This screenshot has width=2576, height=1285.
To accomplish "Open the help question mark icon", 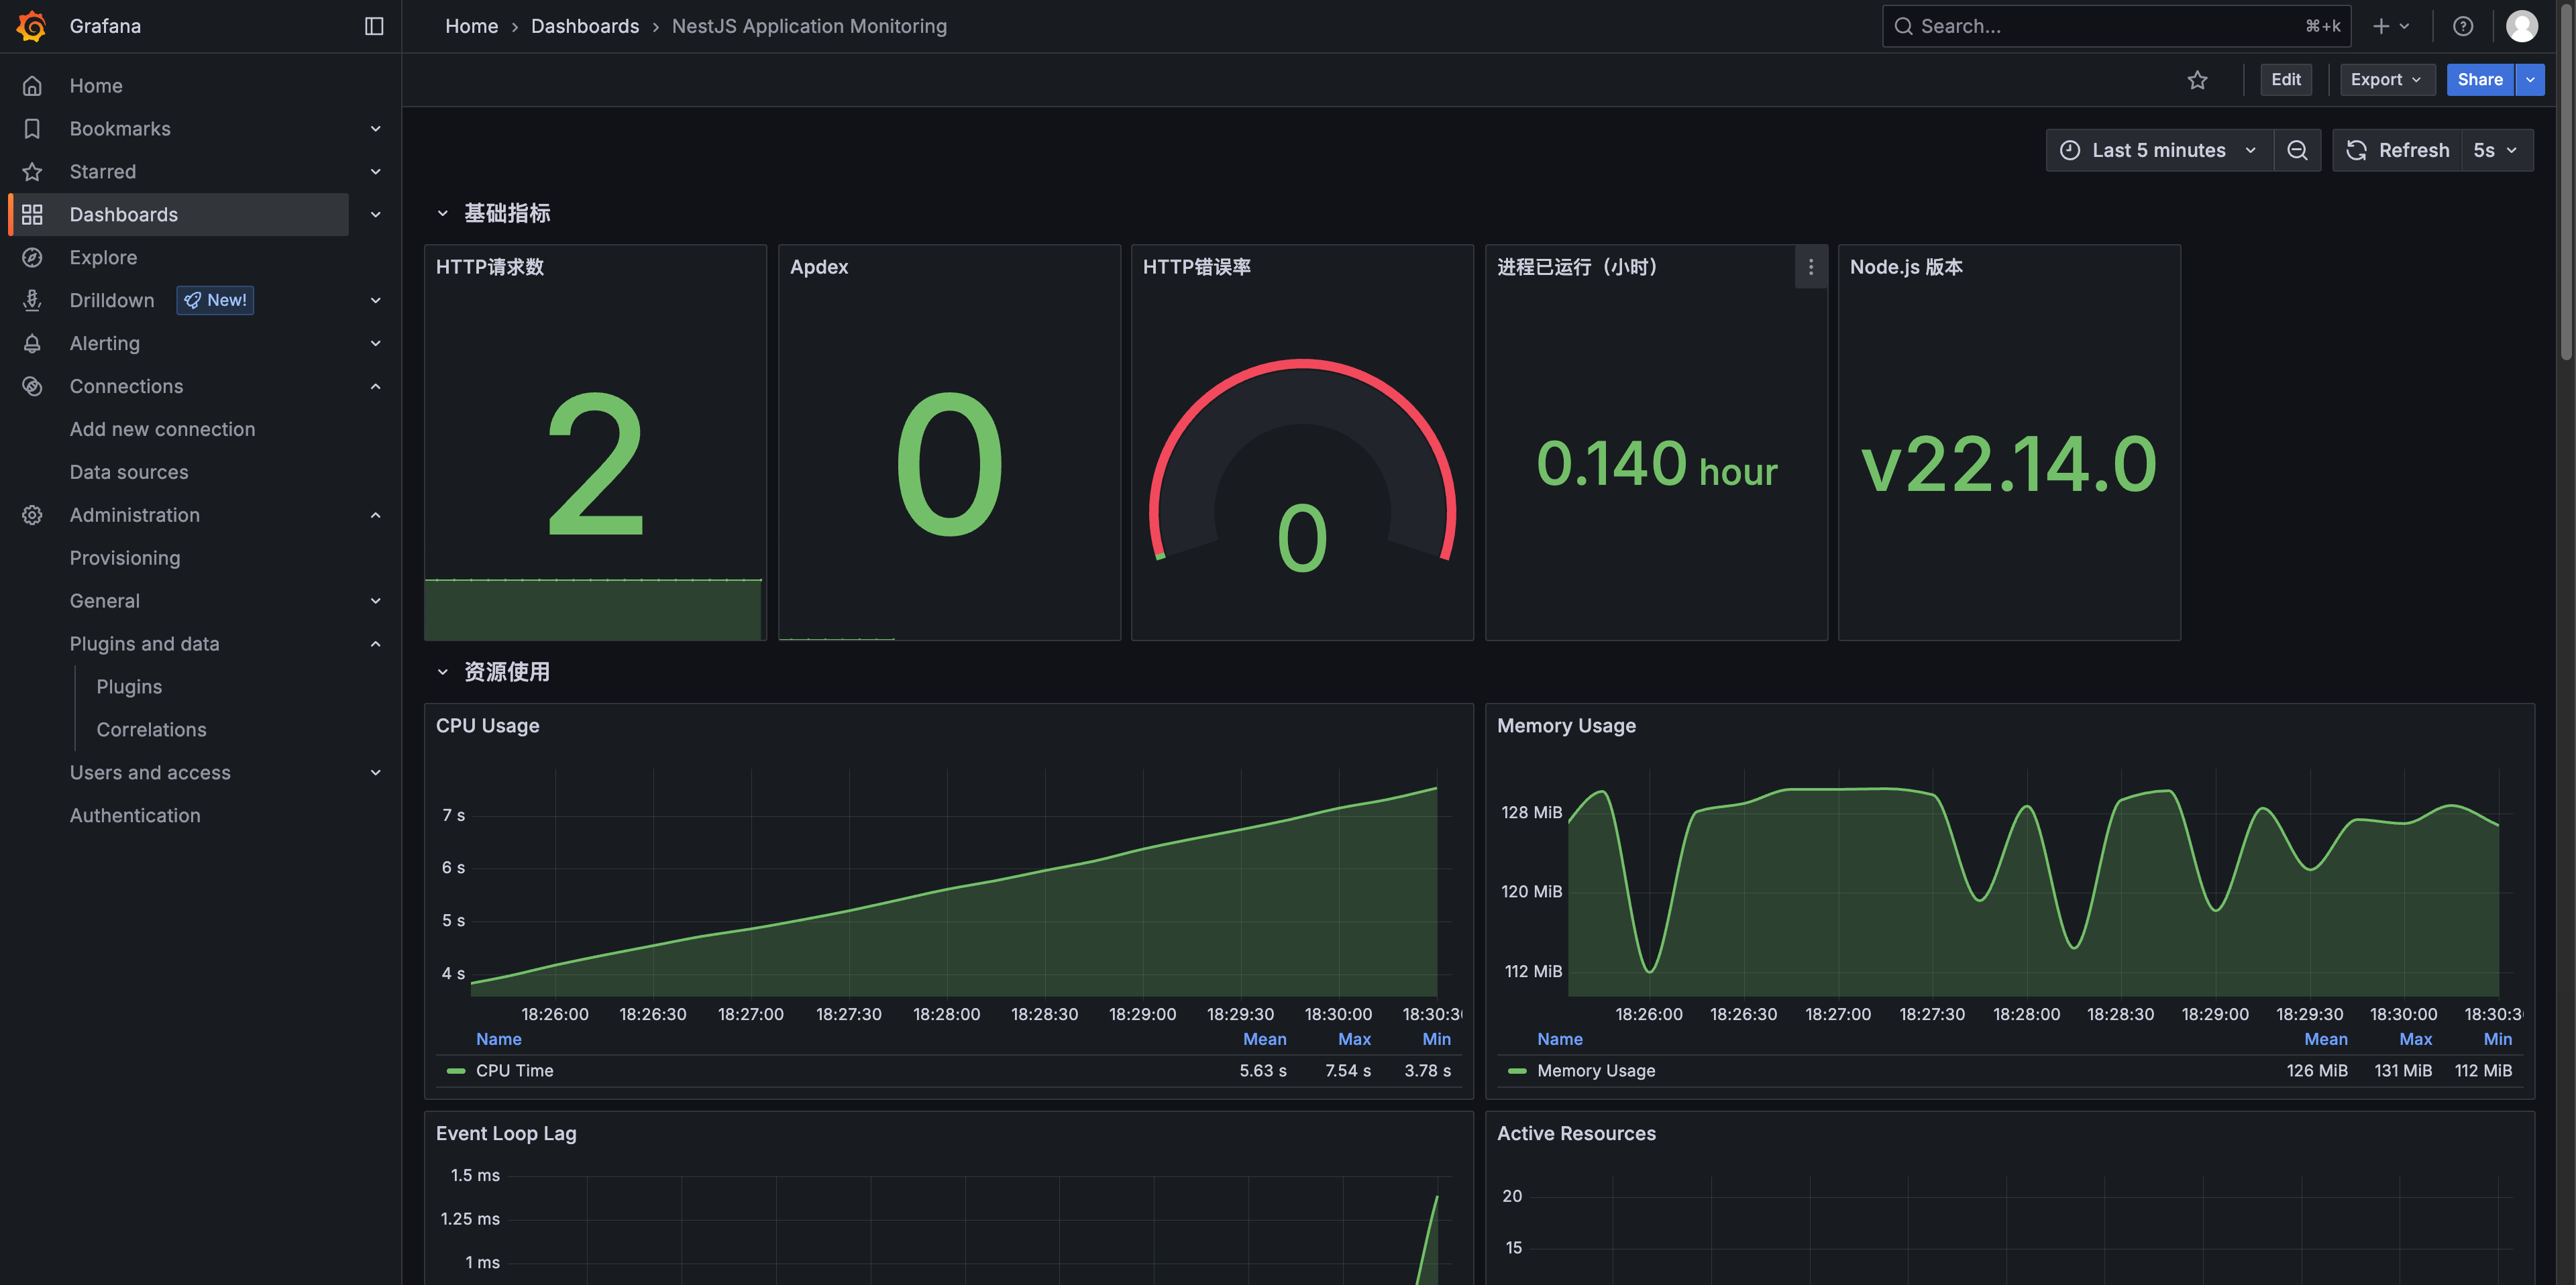I will tap(2462, 26).
